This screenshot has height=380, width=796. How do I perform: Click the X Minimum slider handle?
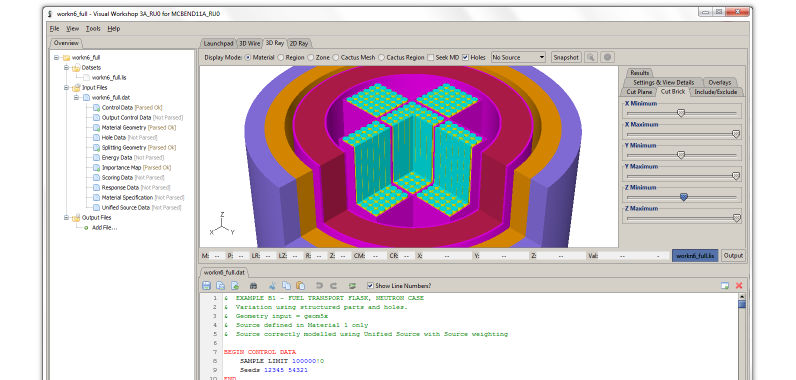[681, 113]
